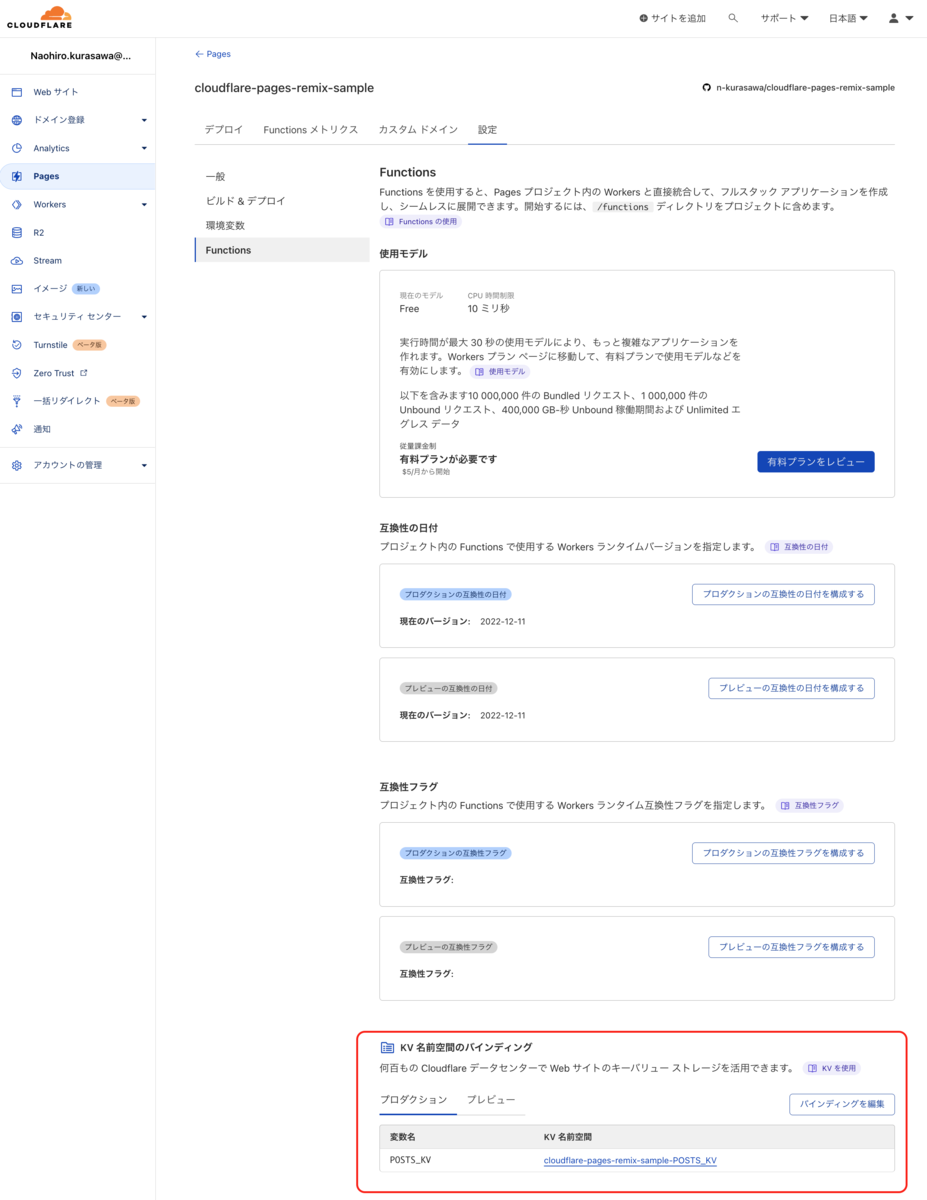
Task: Click the 互換性の日付 doc link badge
Action: (x=799, y=547)
